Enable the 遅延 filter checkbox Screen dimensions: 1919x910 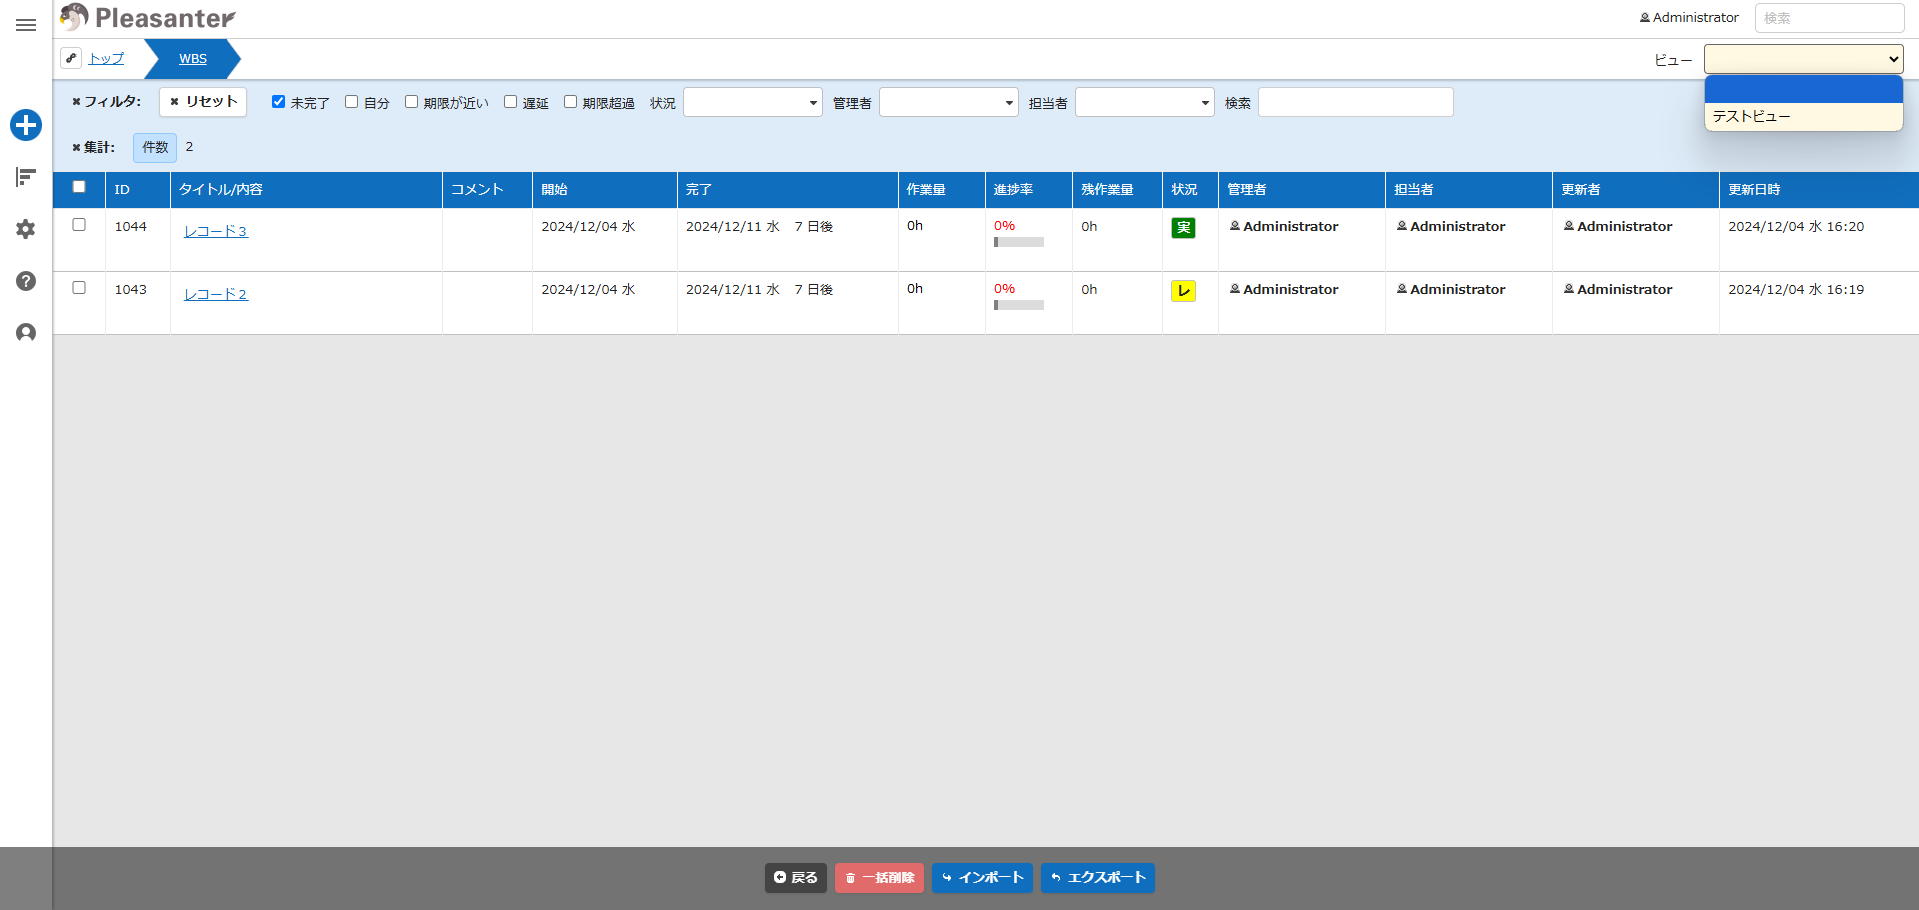pyautogui.click(x=510, y=102)
